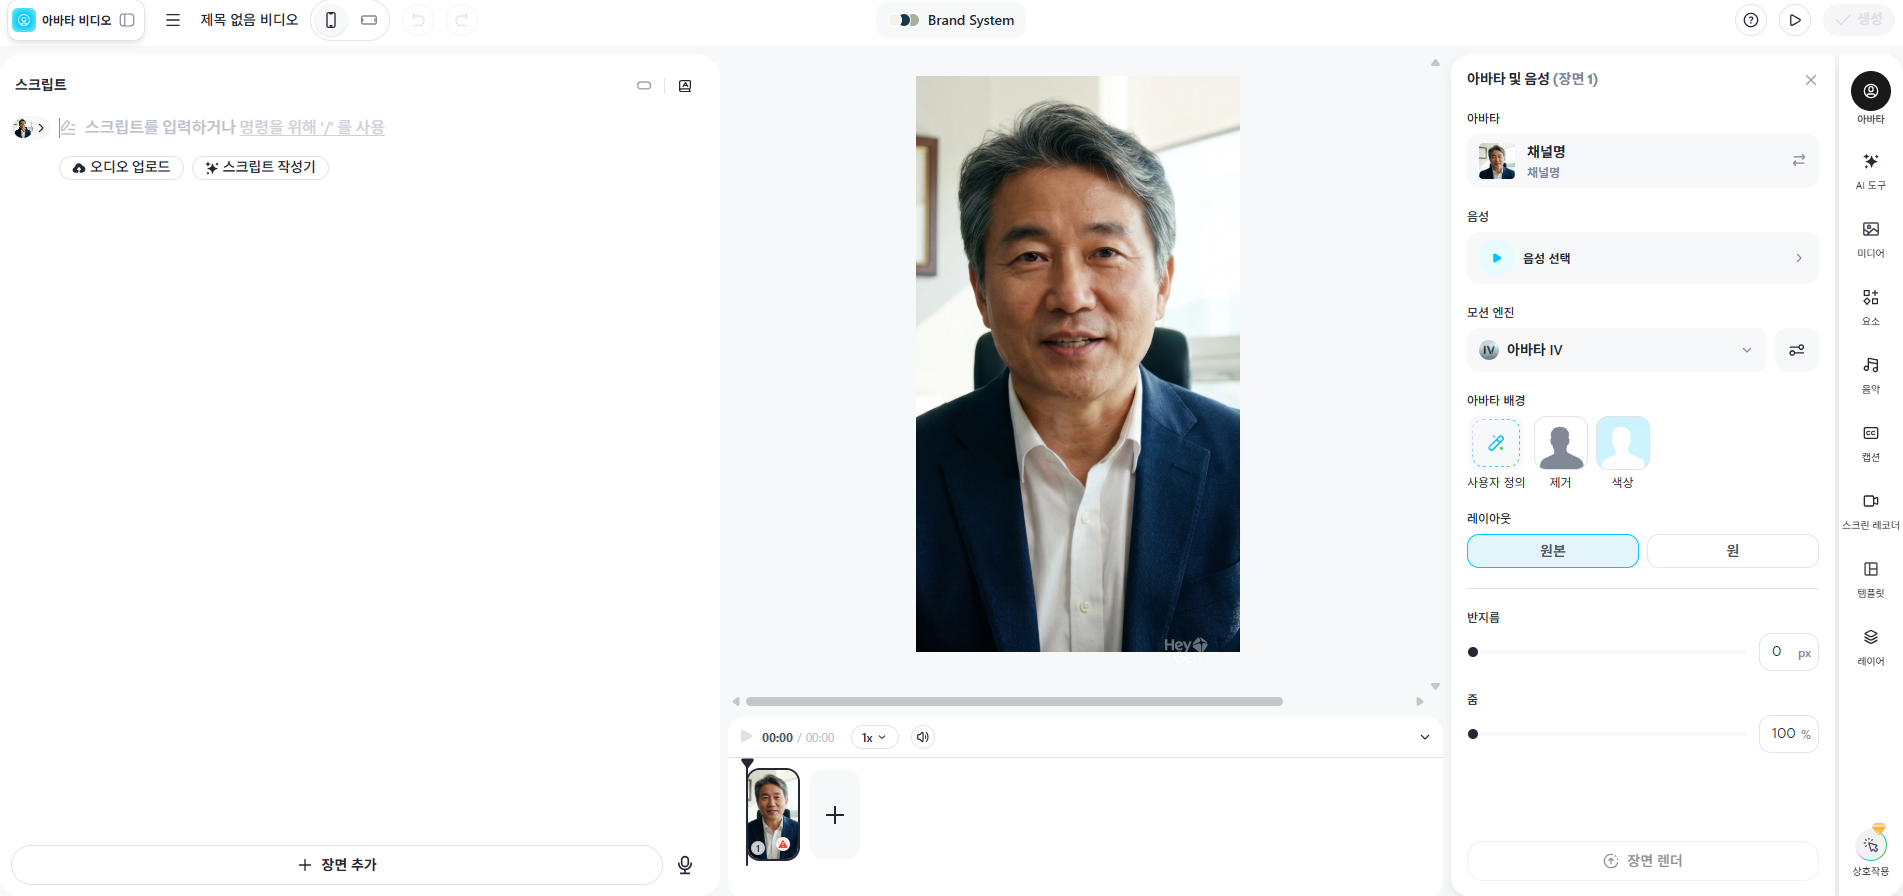
Task: Open the 요소 sidebar tab
Action: pos(1871,307)
